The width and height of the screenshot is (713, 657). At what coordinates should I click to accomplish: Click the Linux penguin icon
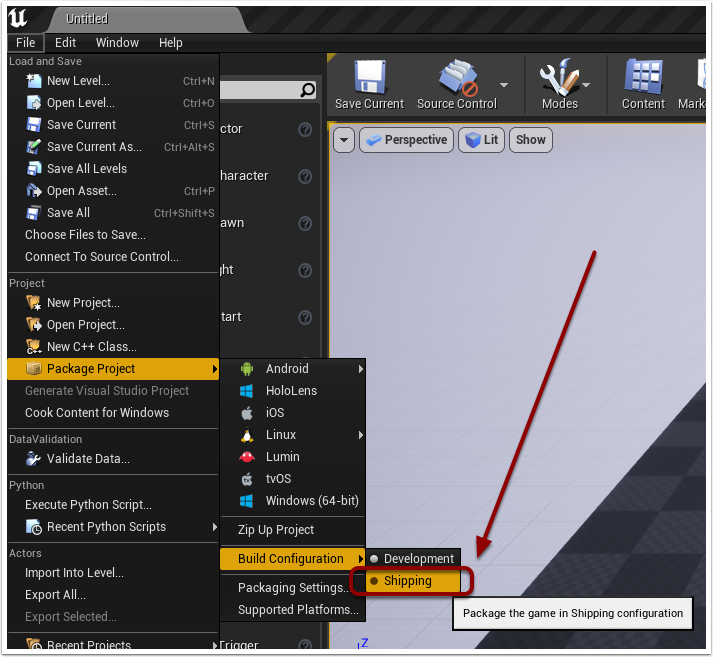246,435
